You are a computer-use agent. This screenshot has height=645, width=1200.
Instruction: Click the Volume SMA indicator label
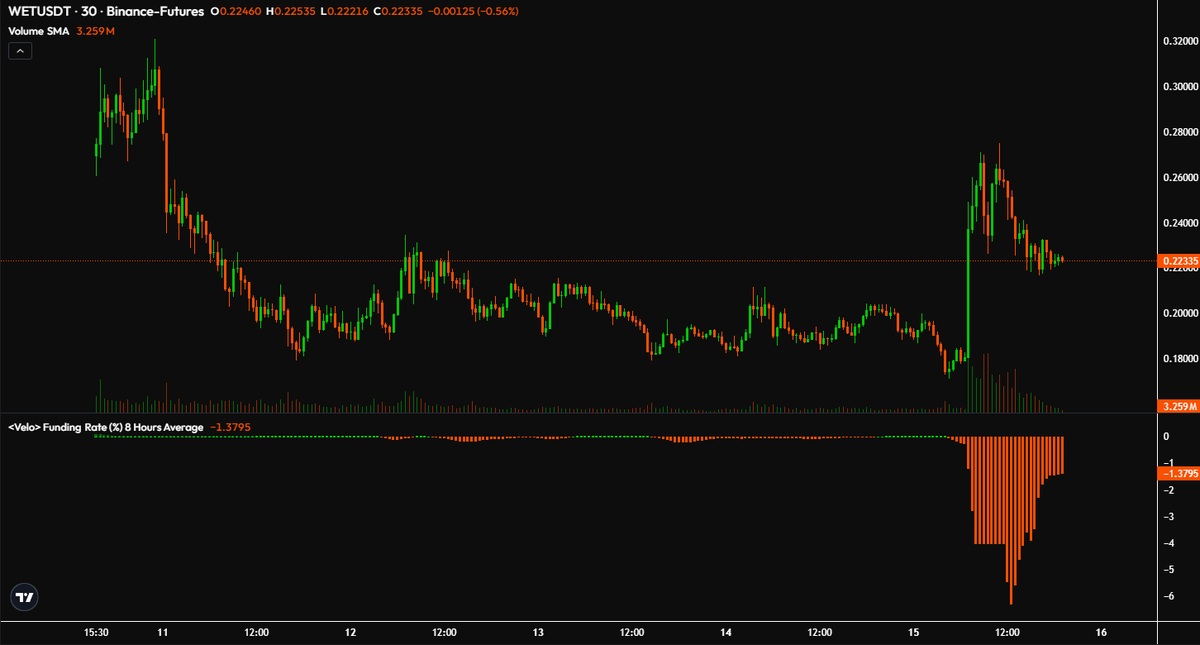39,31
